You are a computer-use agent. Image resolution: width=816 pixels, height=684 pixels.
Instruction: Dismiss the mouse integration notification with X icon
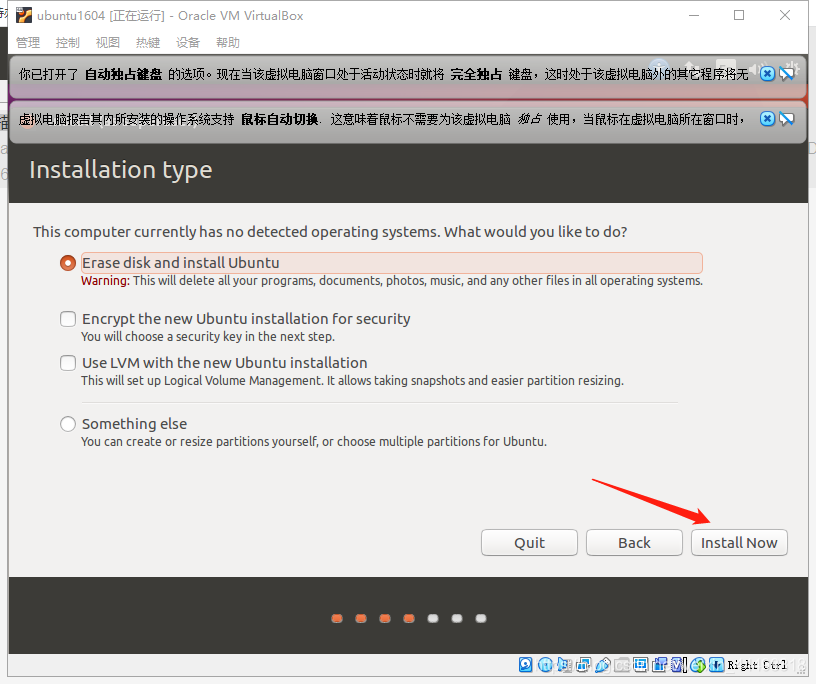767,119
